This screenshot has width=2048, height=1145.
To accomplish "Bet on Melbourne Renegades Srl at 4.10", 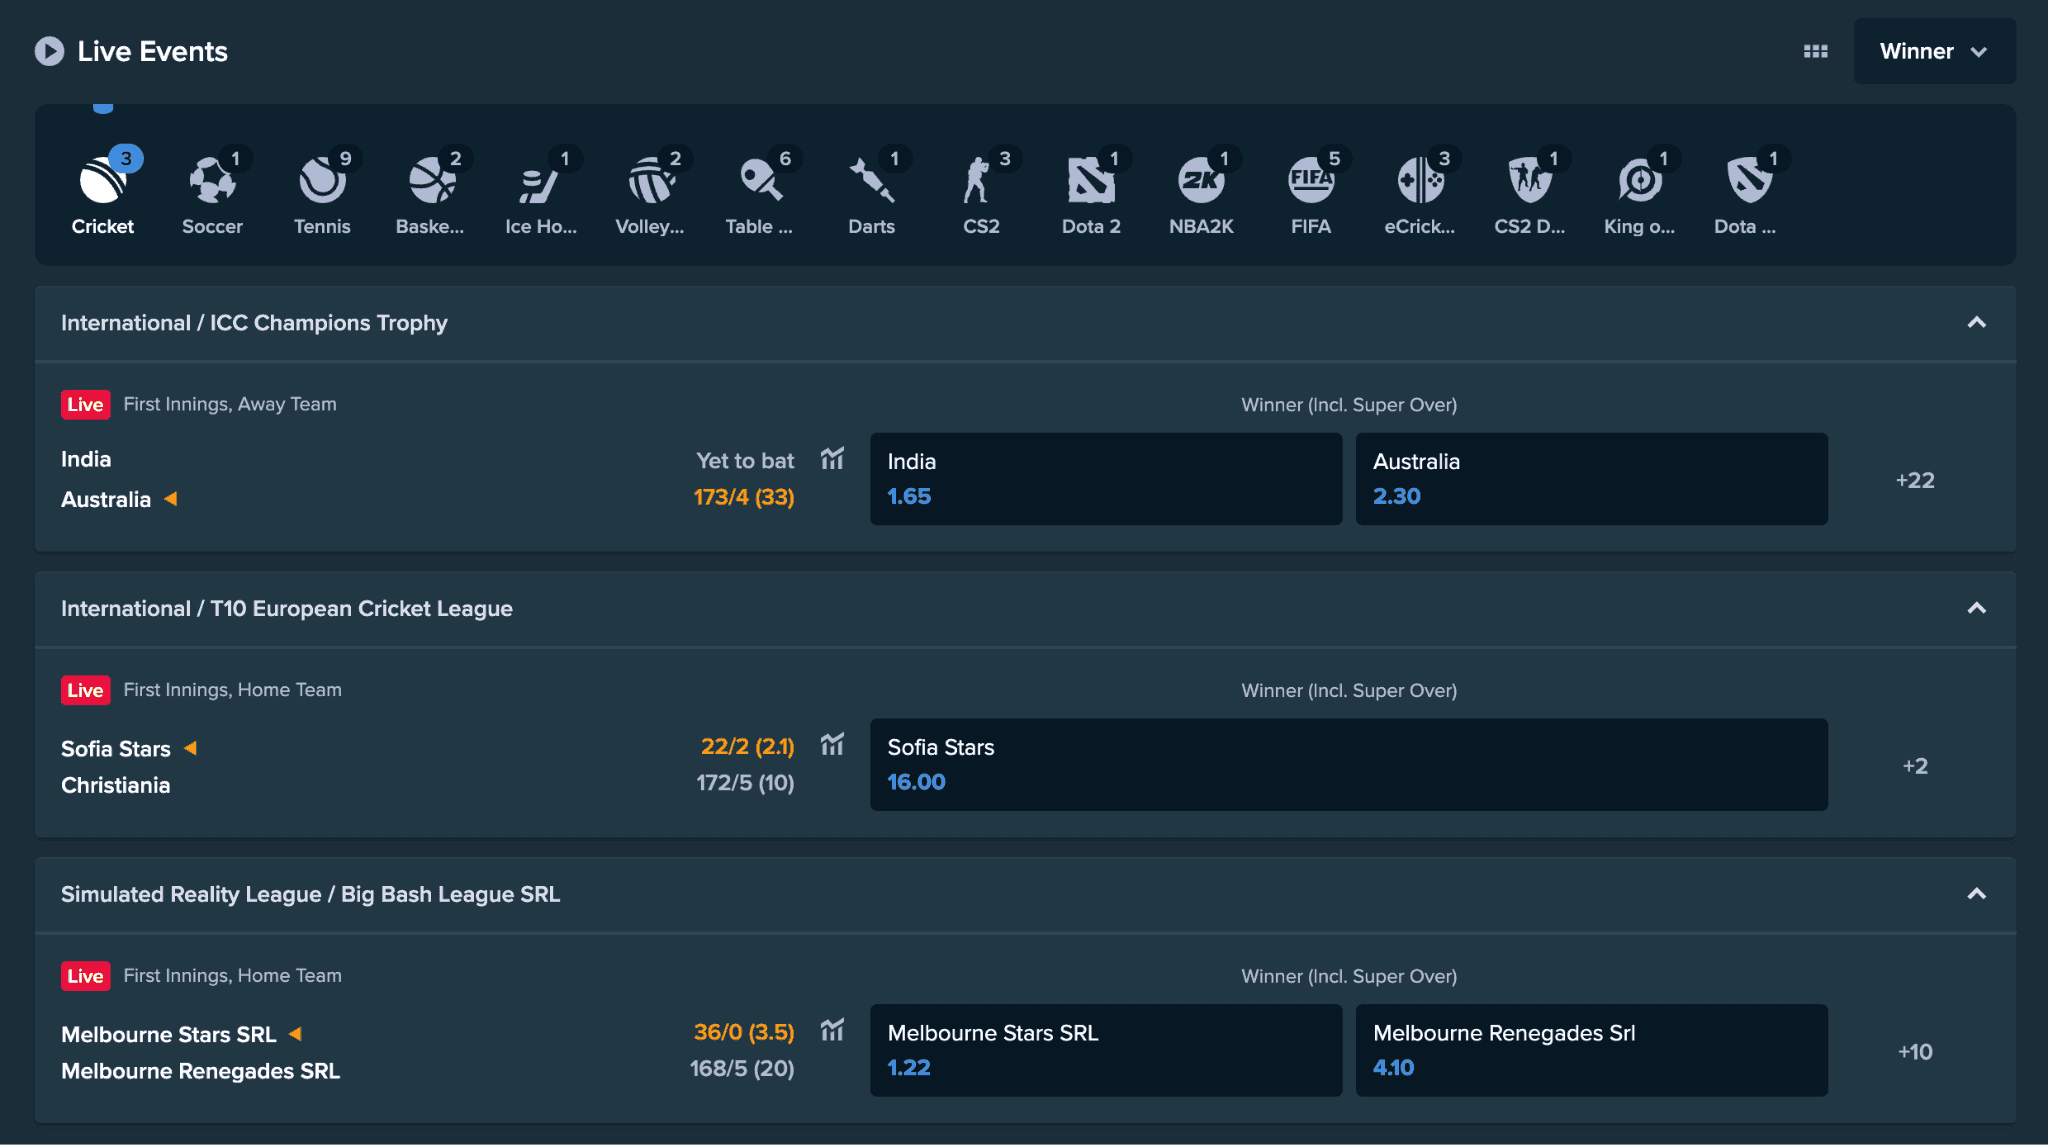I will coord(1592,1050).
